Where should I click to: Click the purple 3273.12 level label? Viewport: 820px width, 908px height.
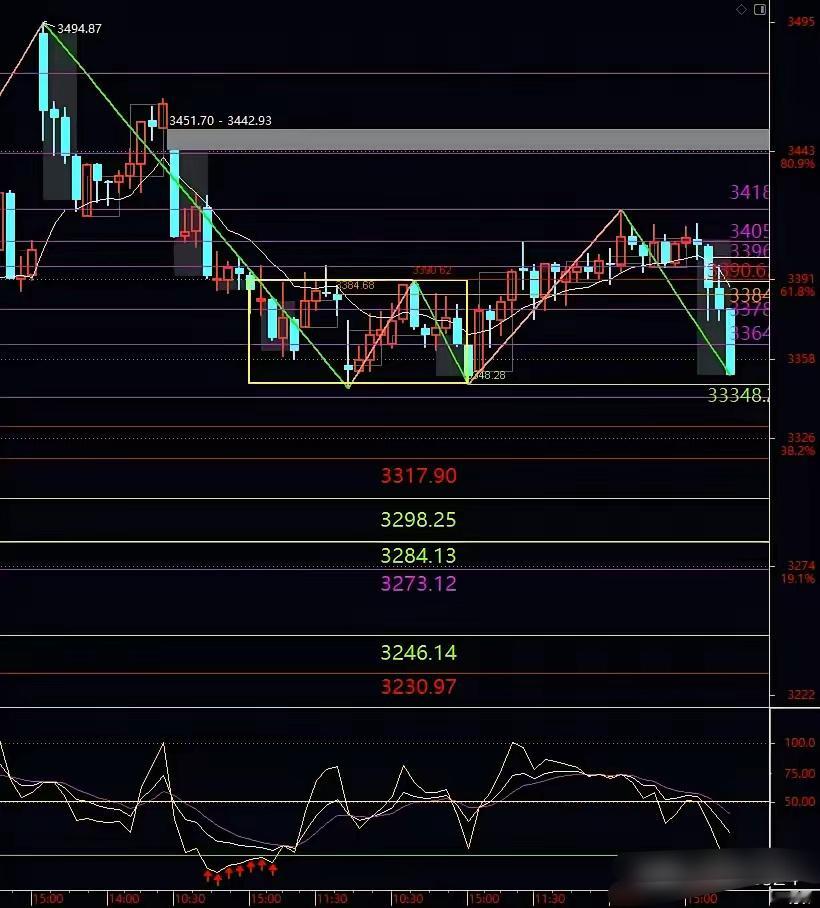pyautogui.click(x=418, y=583)
